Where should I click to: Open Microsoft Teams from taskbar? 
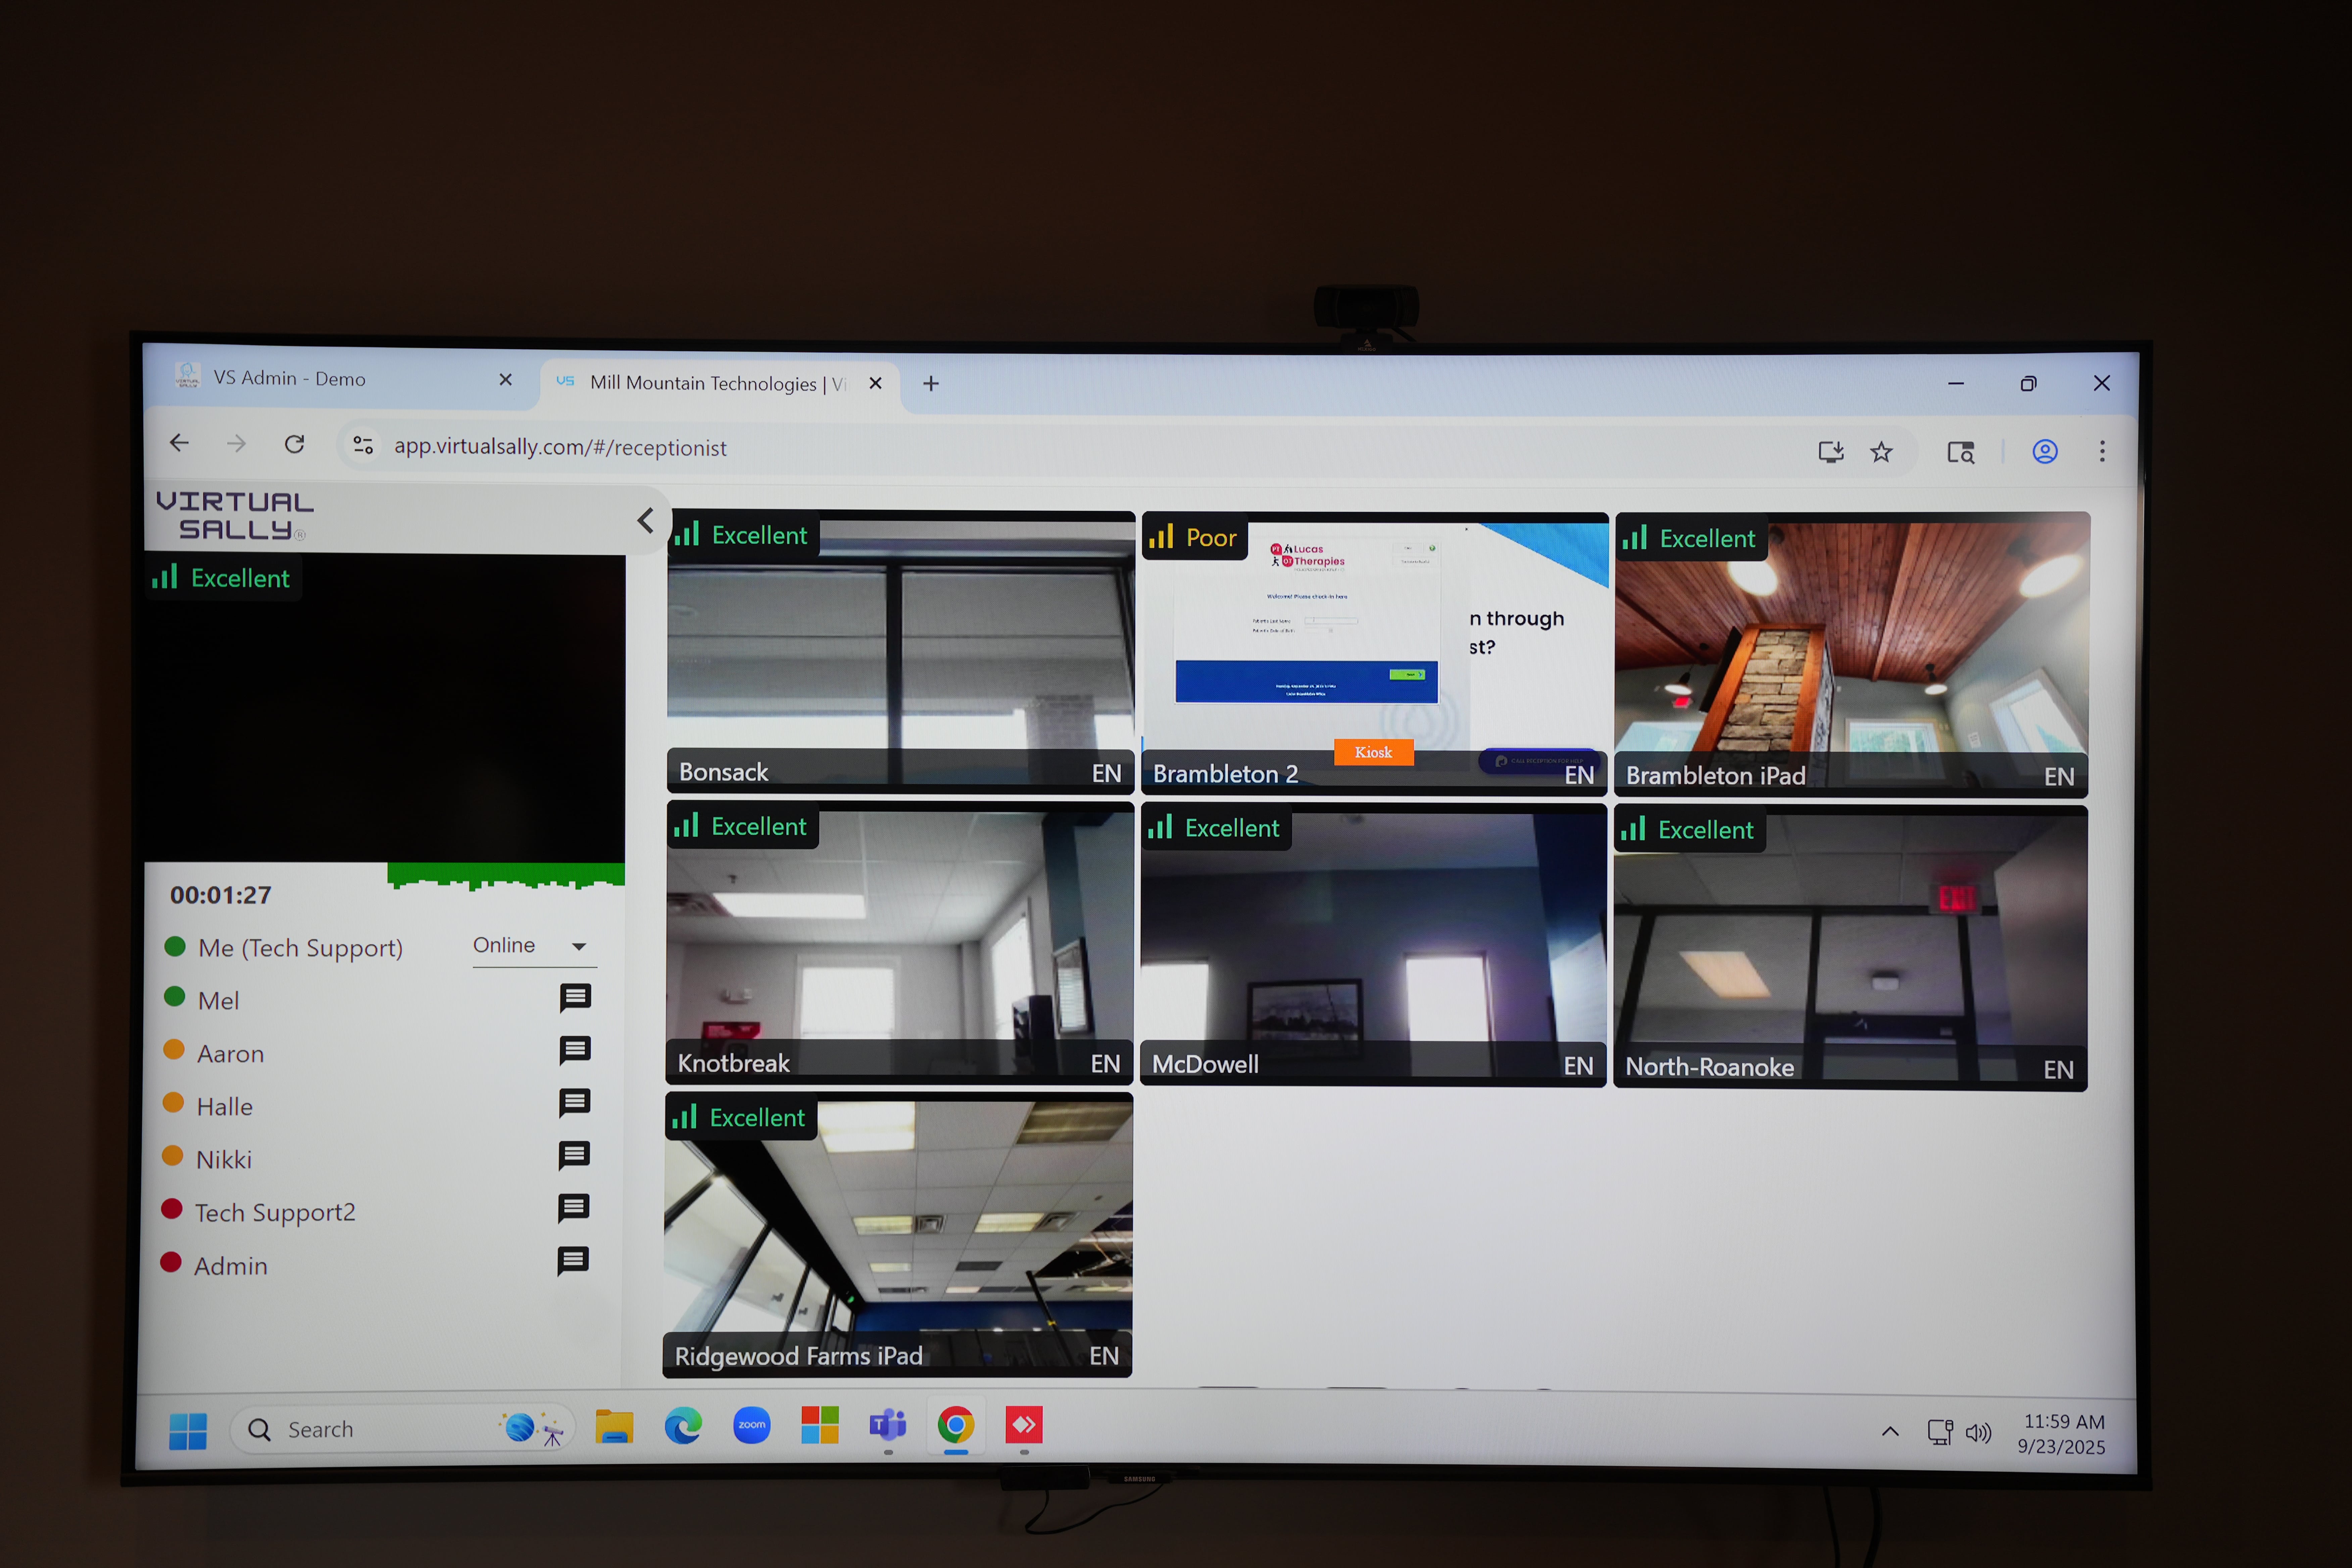pyautogui.click(x=888, y=1425)
